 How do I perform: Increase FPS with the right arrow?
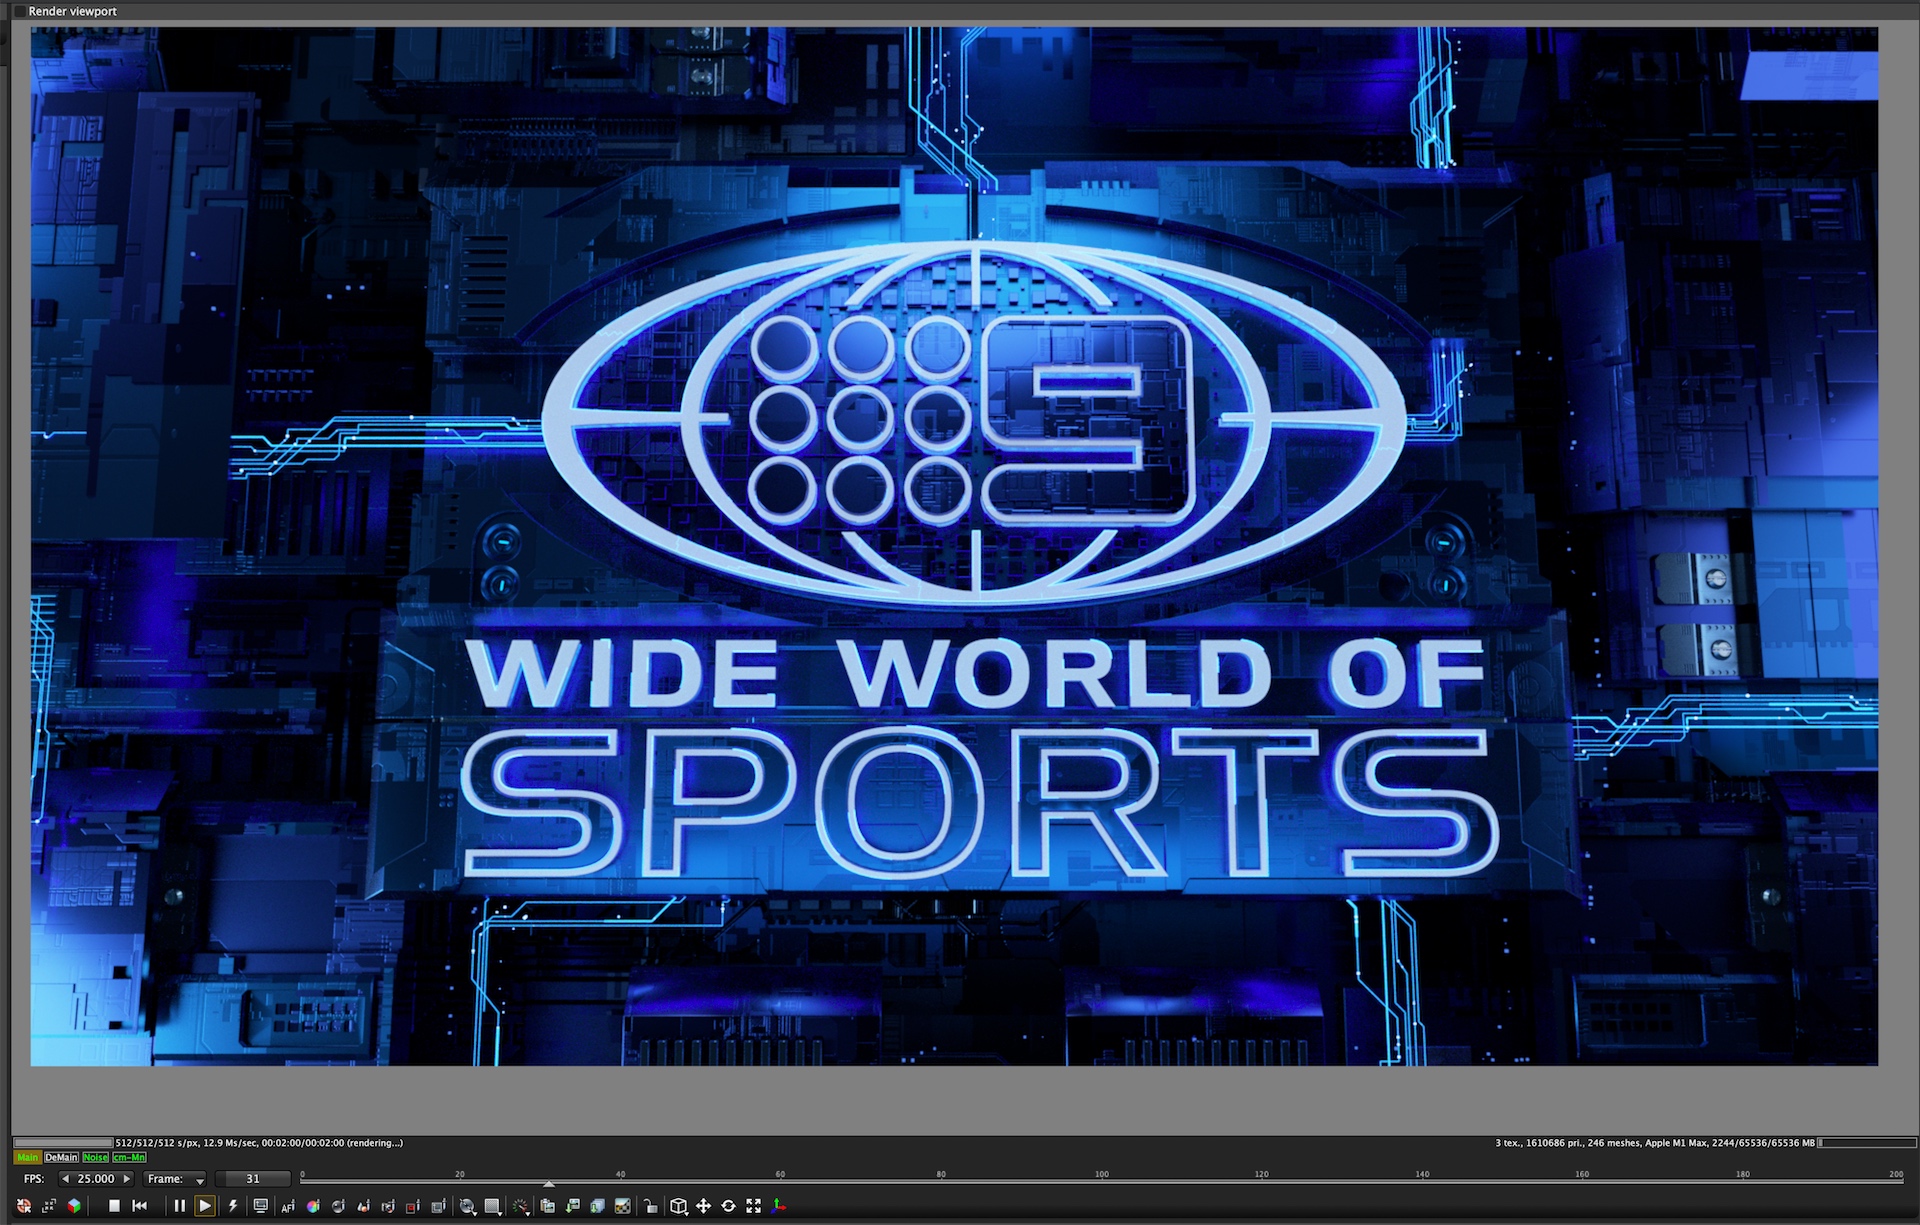coord(127,1179)
